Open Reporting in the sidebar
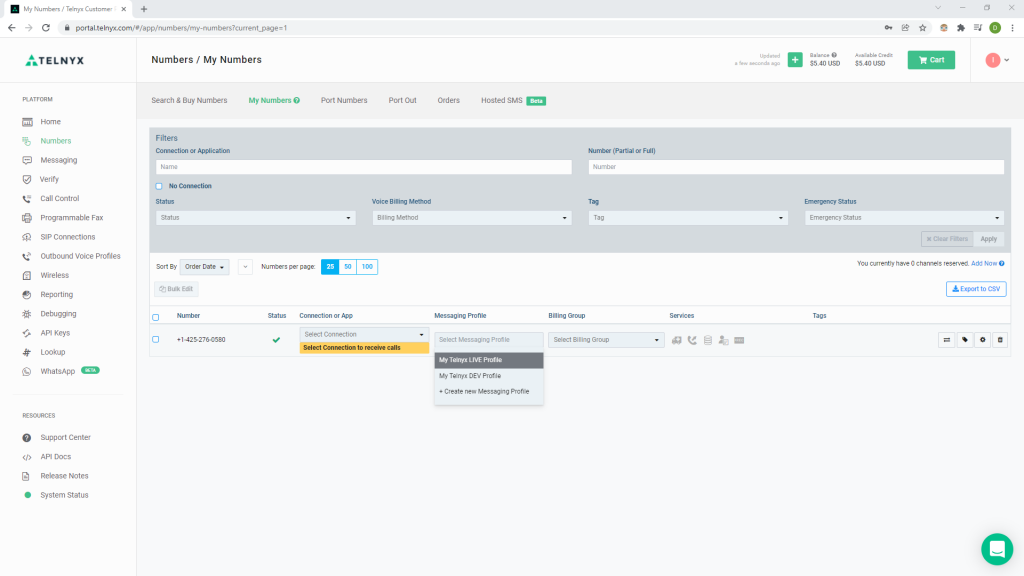The width and height of the screenshot is (1024, 576). (x=56, y=295)
